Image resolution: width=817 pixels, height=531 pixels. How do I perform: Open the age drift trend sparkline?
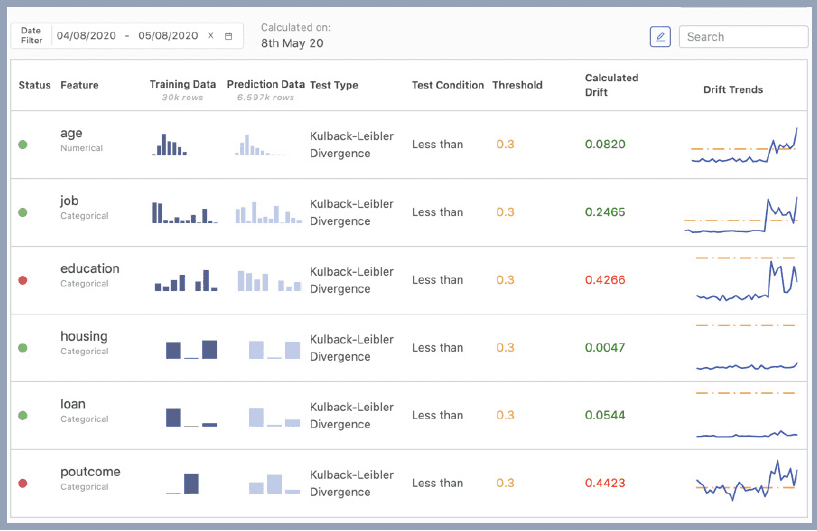coord(744,145)
